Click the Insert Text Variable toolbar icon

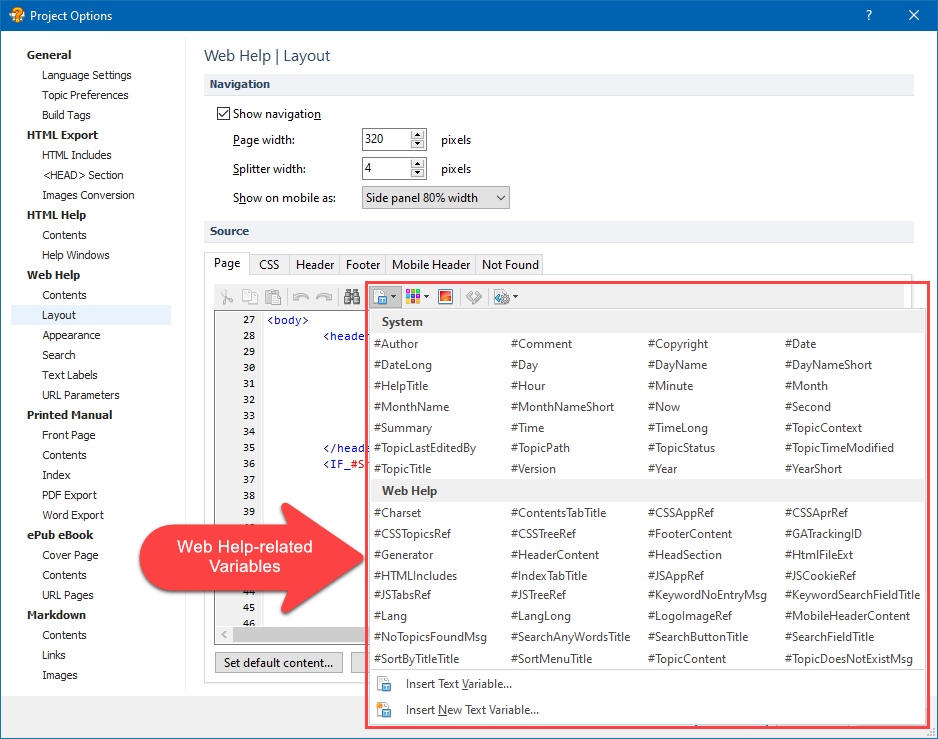[x=380, y=297]
